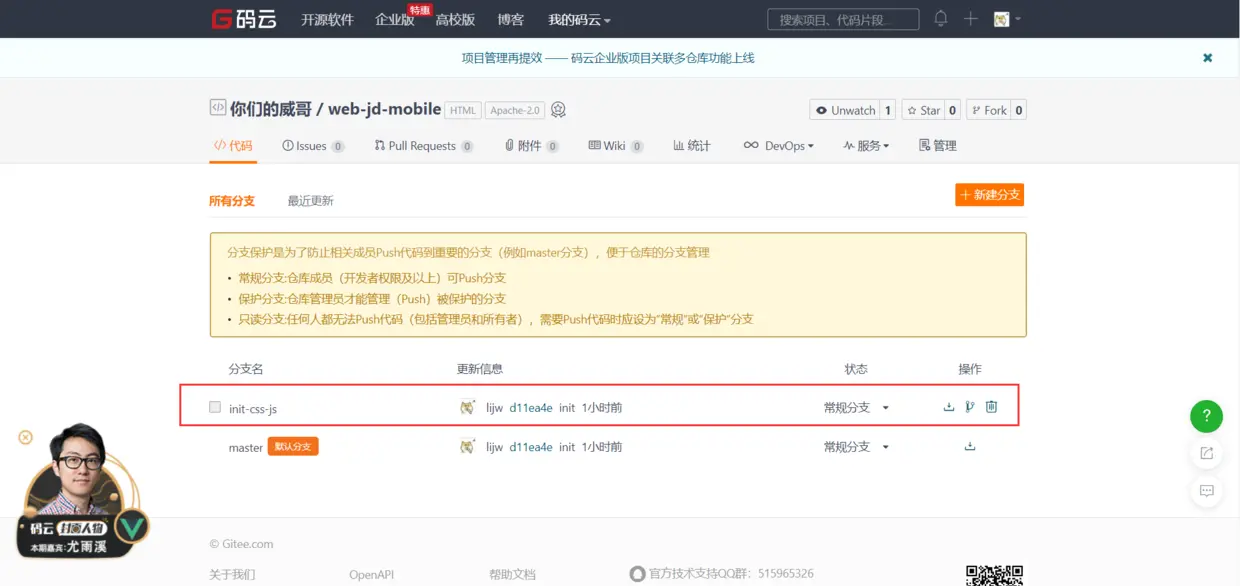Screen dimensions: 1240x586
Task: Close the blue announcement banner
Action: tap(1207, 58)
